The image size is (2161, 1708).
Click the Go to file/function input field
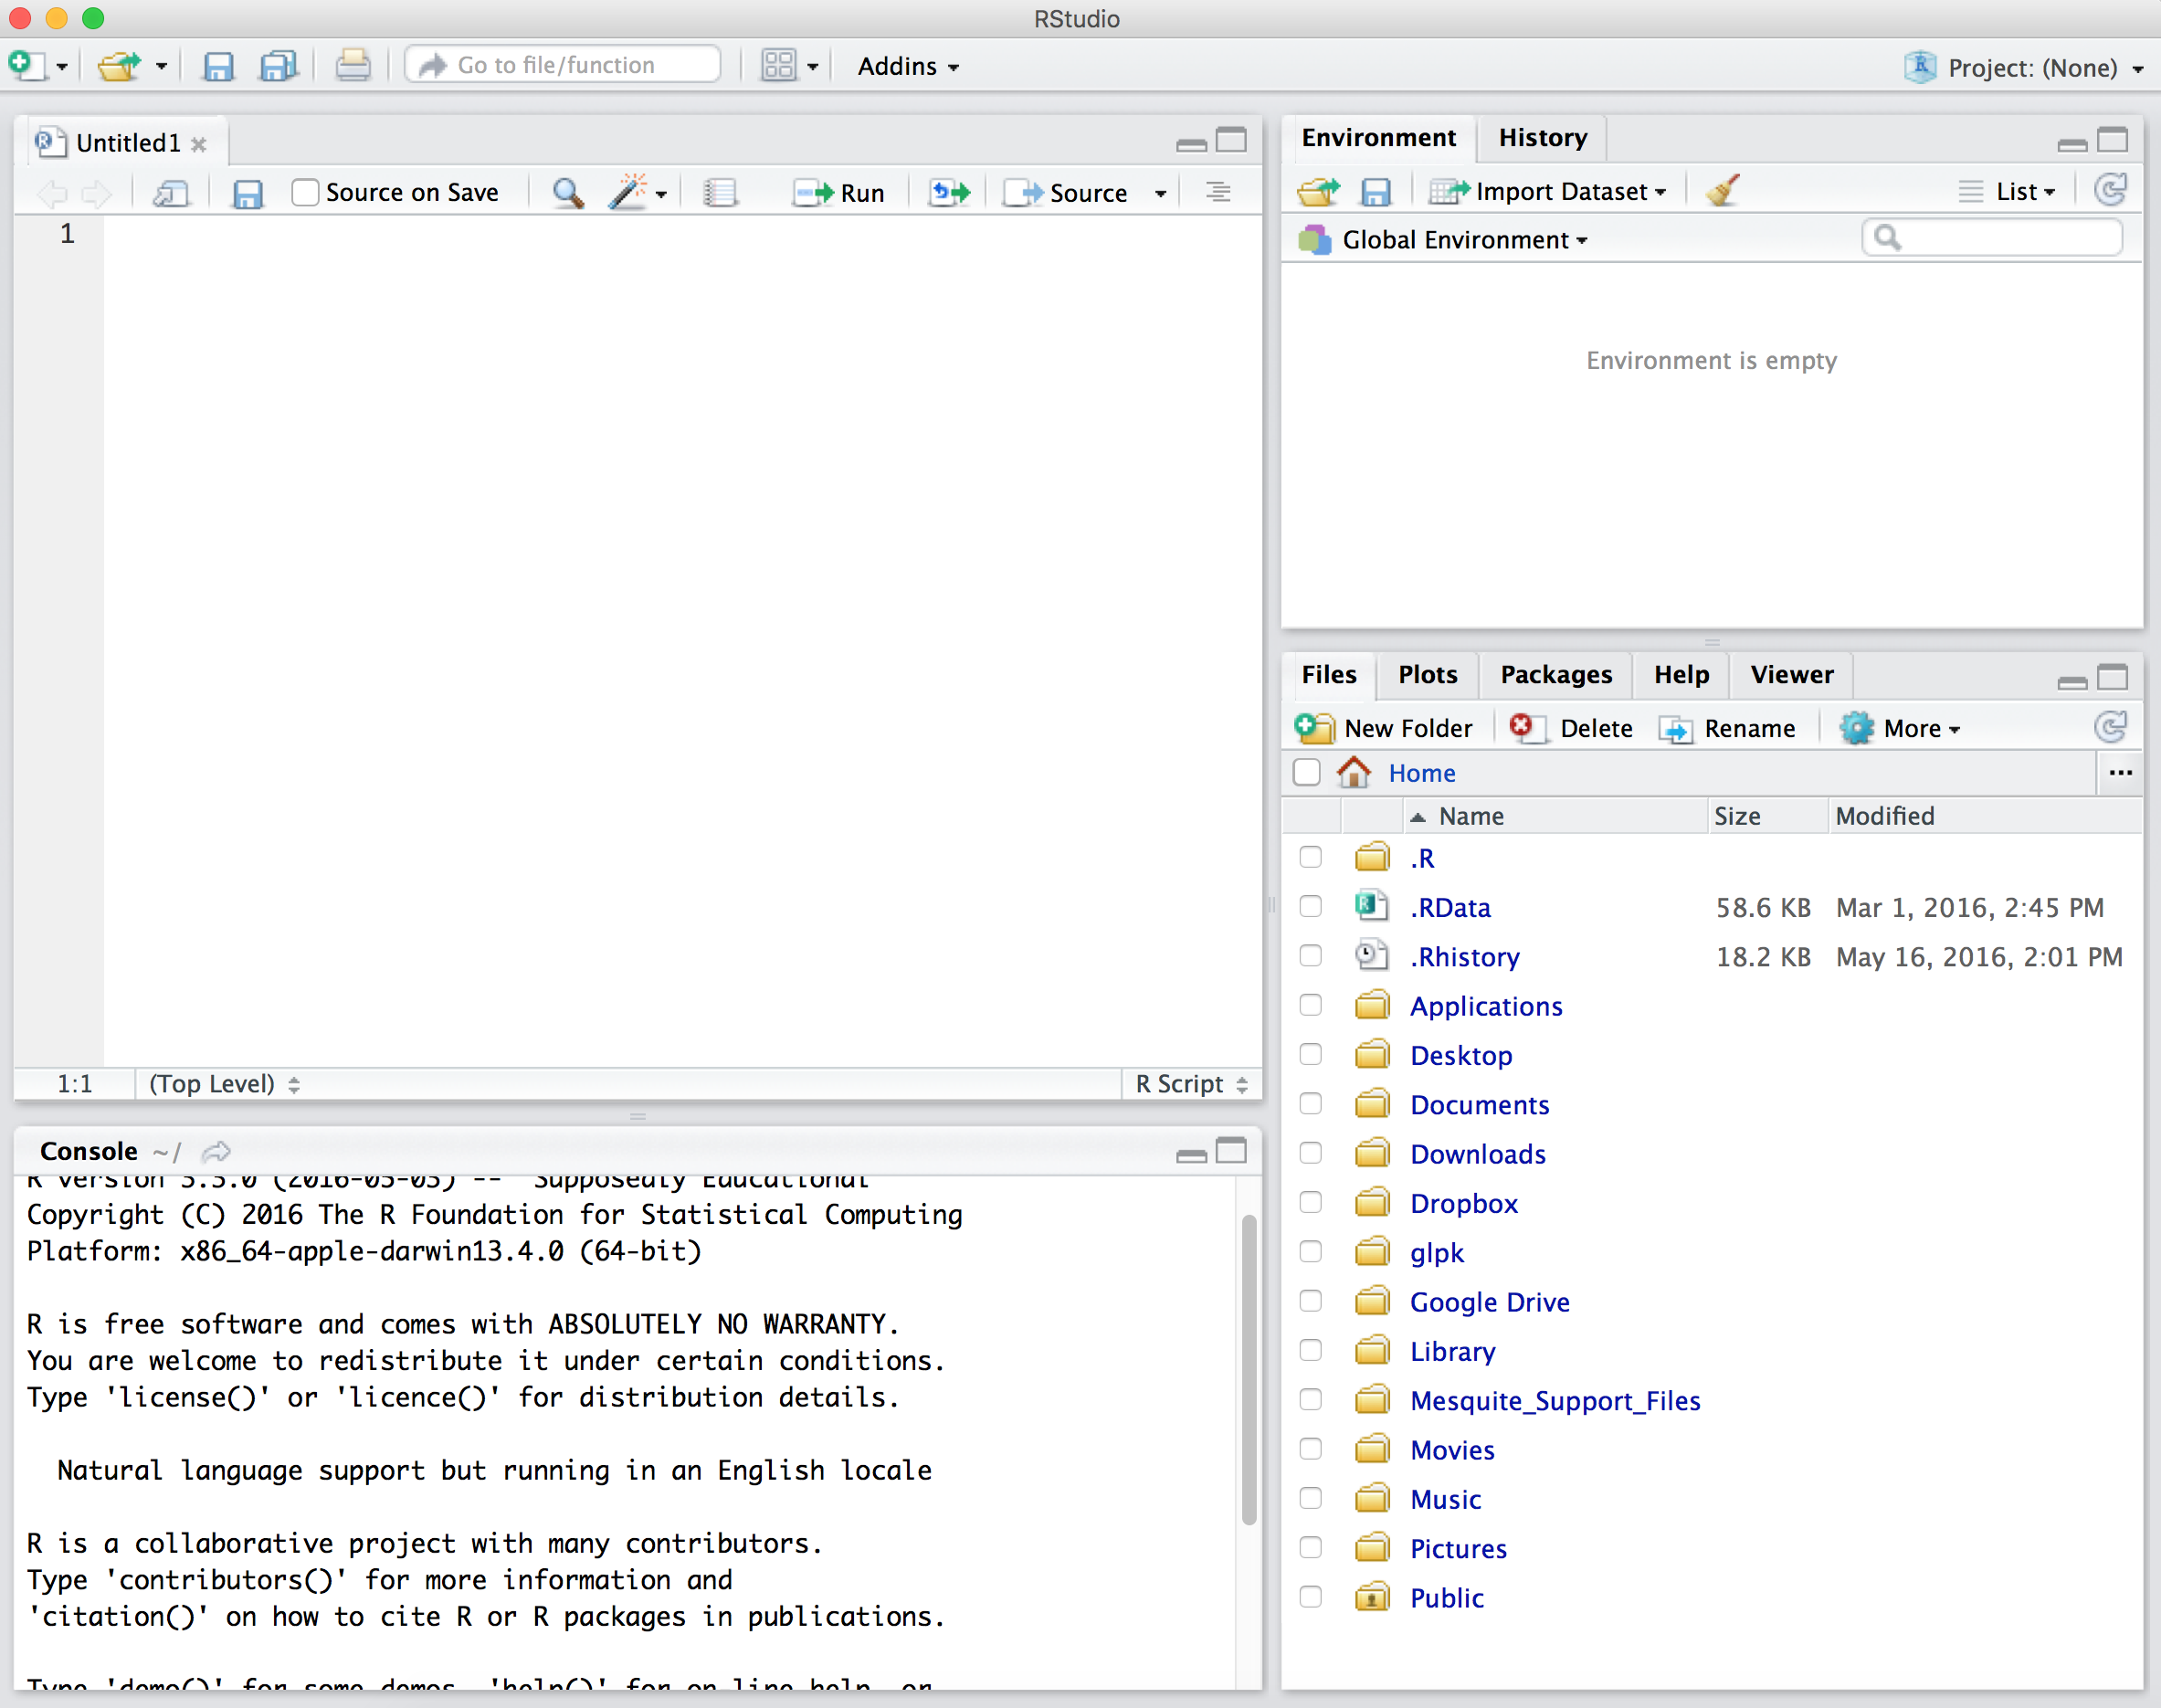pos(564,65)
